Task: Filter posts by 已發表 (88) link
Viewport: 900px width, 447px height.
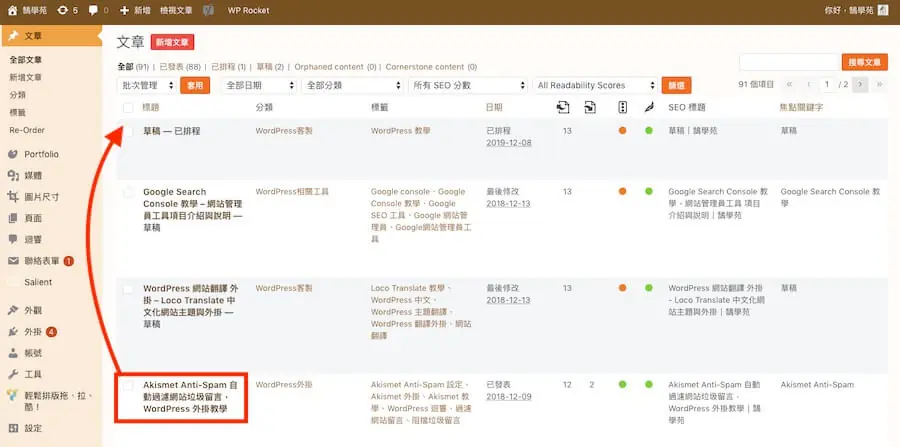Action: tap(180, 67)
